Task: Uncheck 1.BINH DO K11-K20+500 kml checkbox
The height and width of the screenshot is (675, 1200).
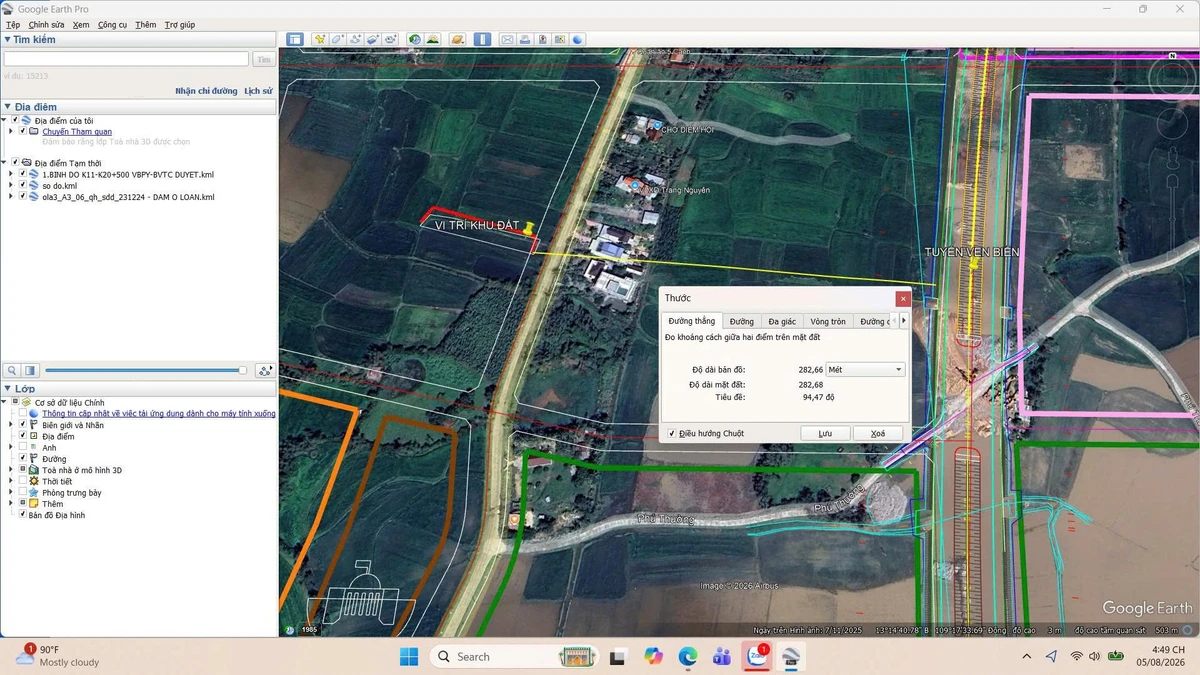Action: [22, 174]
